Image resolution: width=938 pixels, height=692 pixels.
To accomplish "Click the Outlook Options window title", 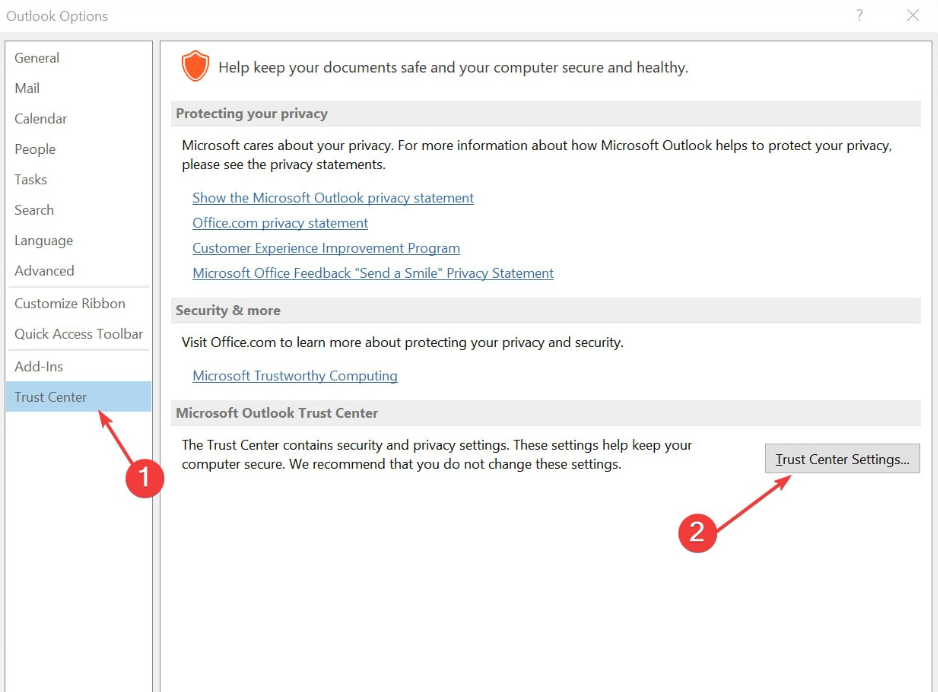I will [57, 16].
